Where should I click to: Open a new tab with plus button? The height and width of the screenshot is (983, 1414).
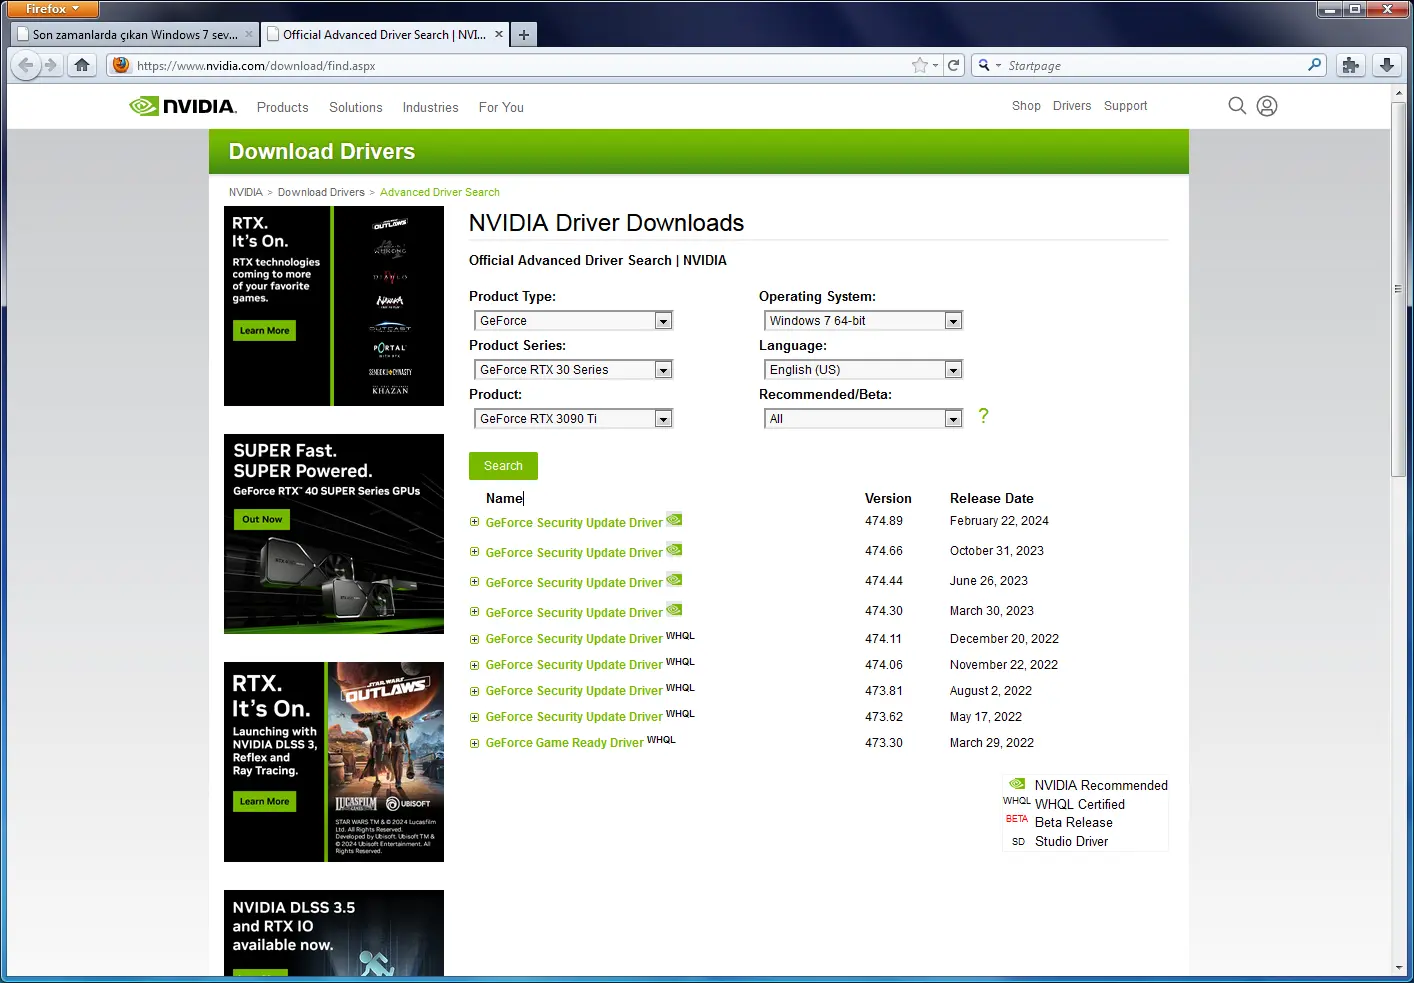[523, 34]
